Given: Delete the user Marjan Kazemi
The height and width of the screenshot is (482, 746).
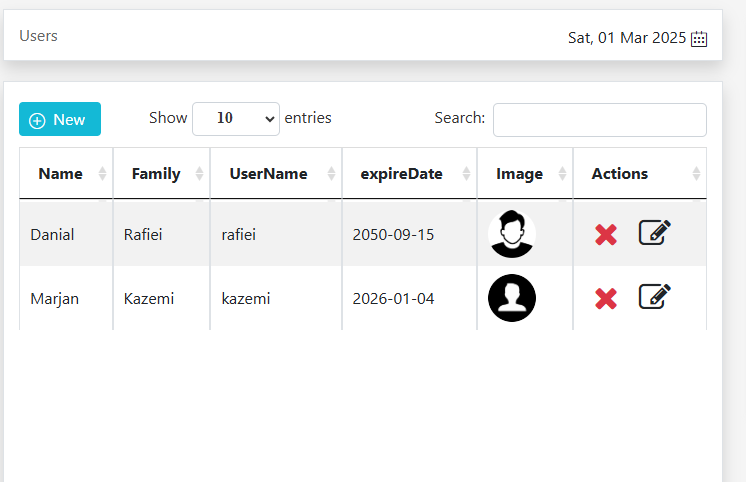Looking at the screenshot, I should pos(605,298).
